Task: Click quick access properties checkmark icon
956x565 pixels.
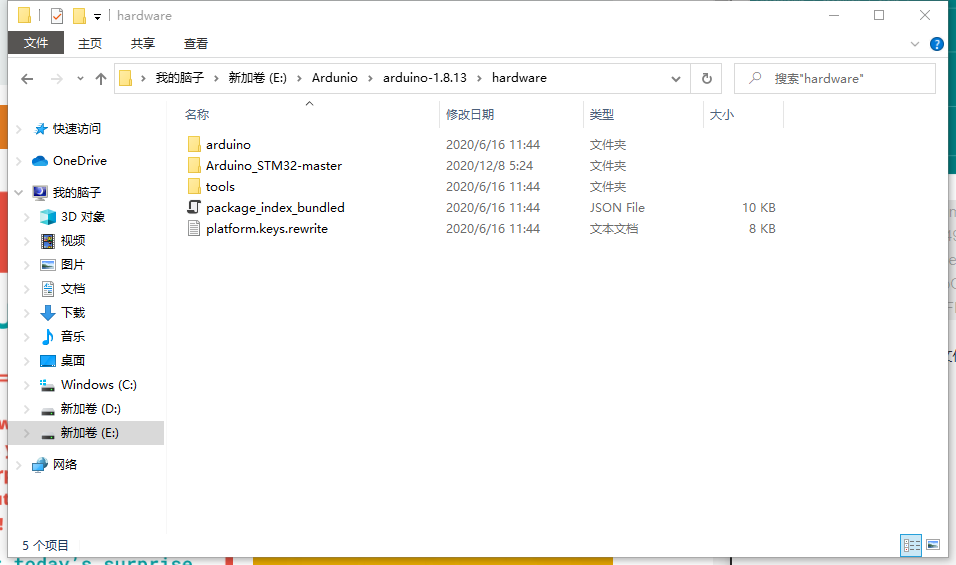Action: (57, 16)
